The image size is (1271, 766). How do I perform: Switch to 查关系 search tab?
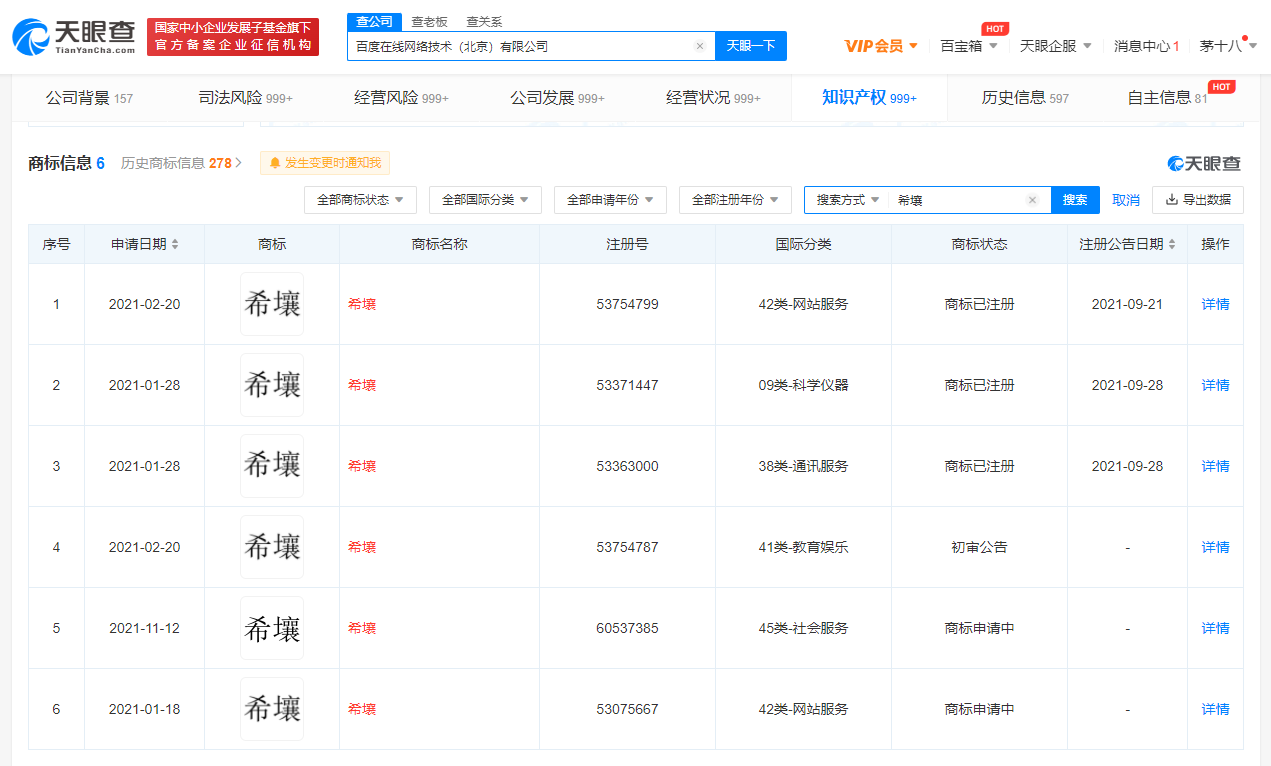coord(484,22)
